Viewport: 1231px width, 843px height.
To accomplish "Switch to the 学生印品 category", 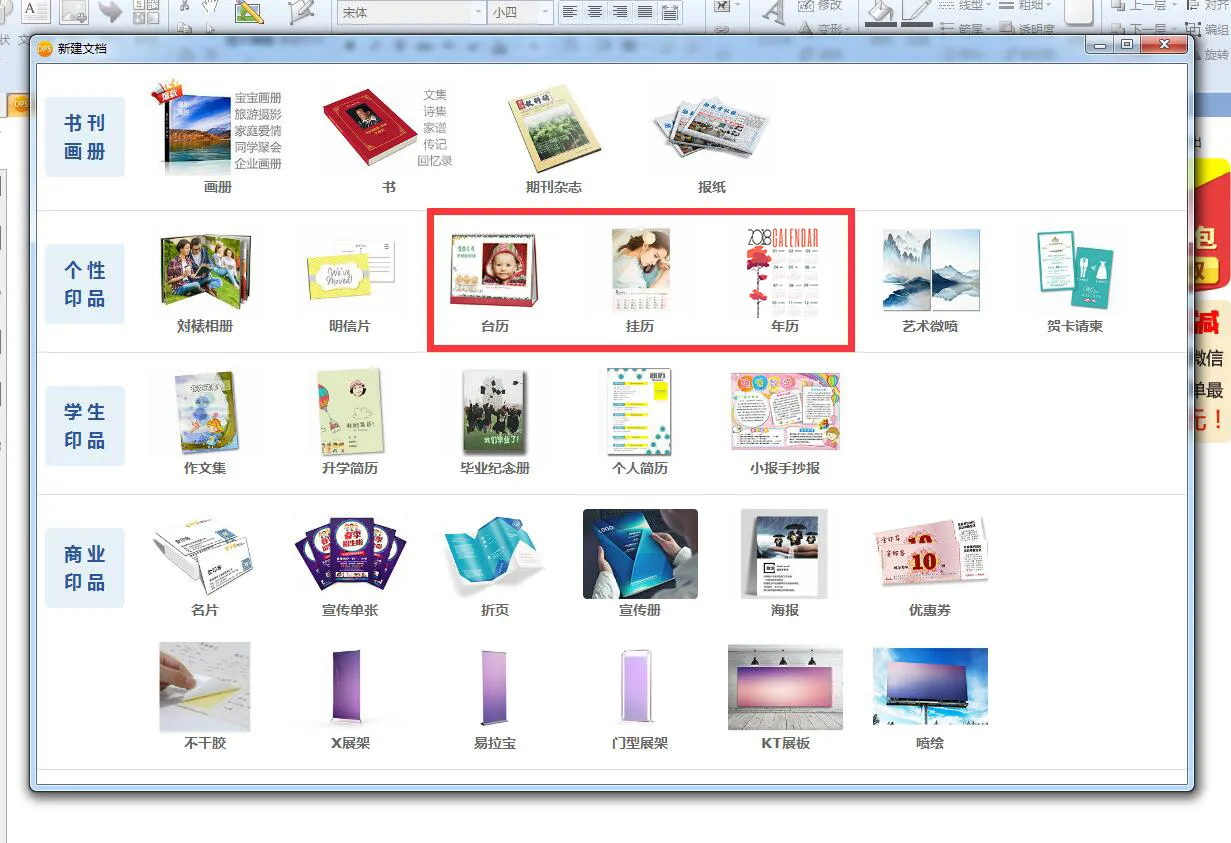I will coord(85,426).
